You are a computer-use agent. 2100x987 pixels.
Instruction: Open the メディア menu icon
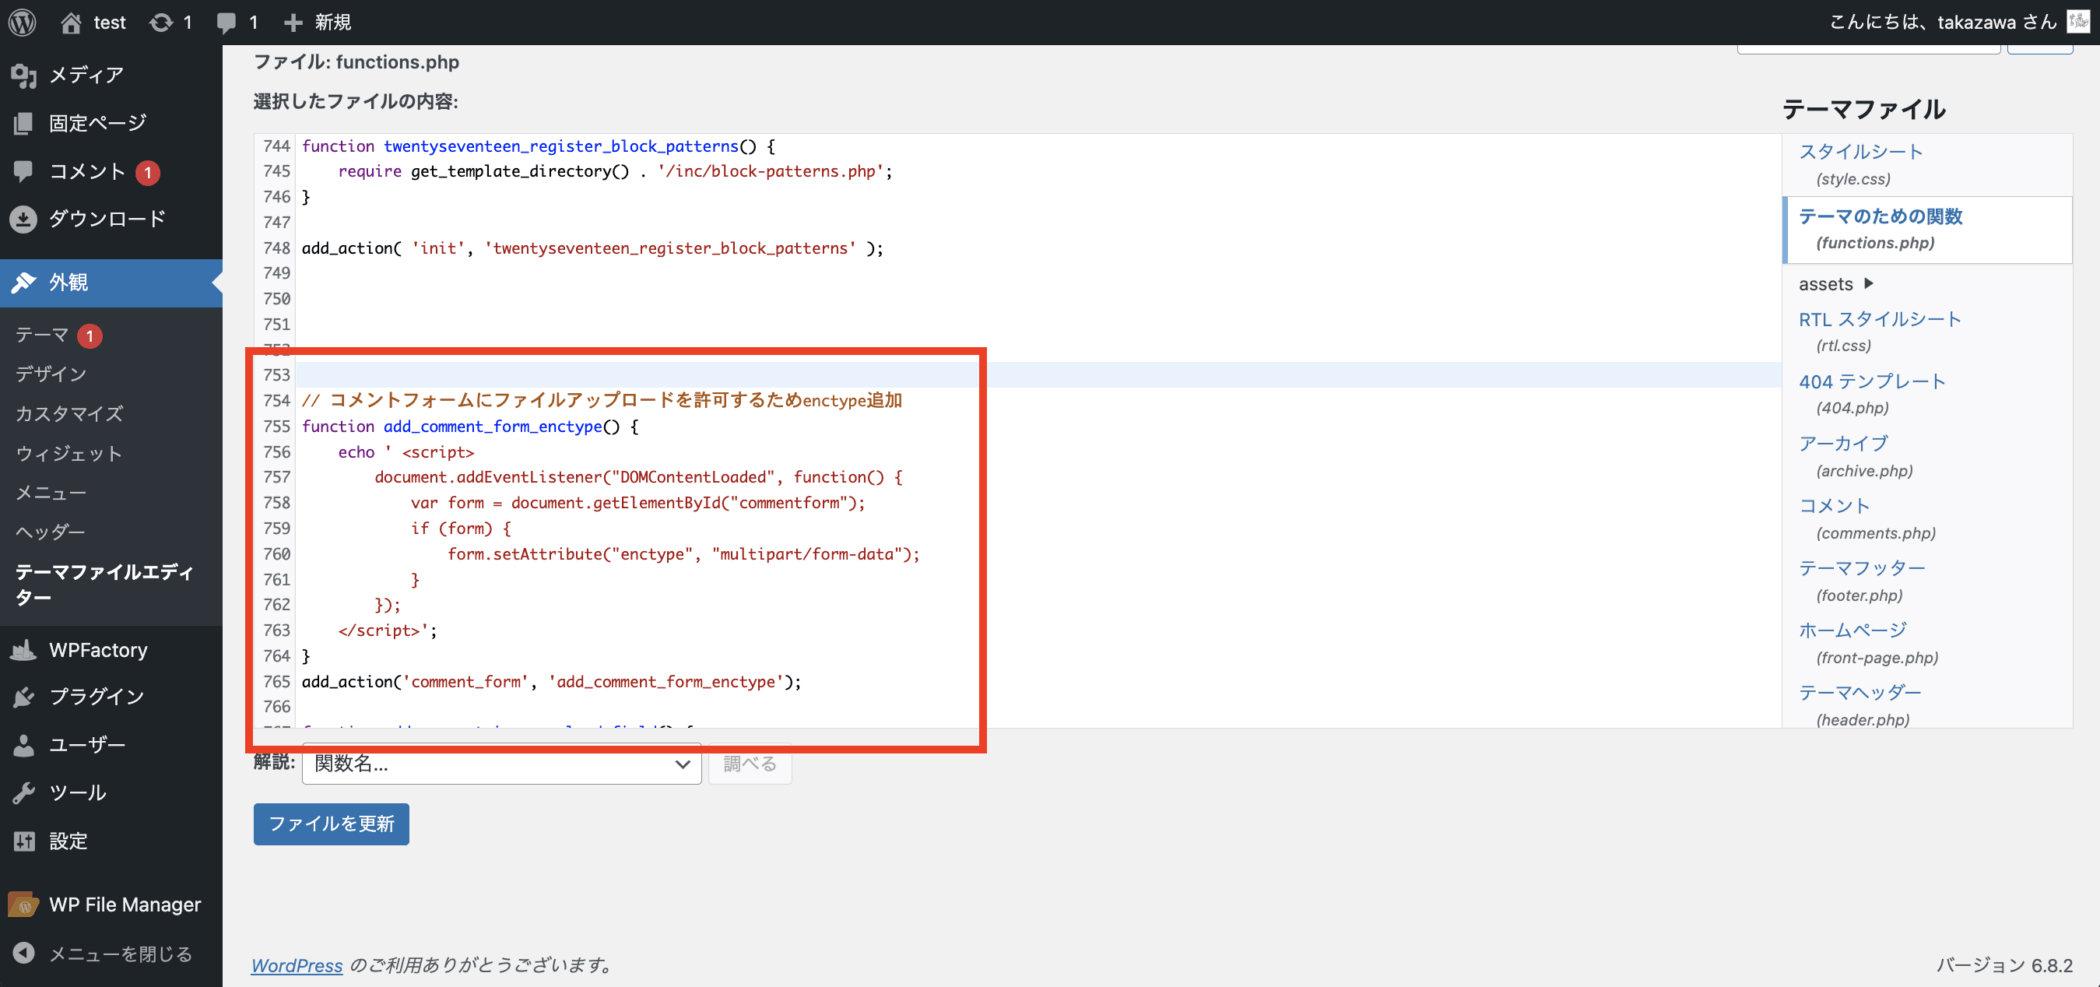(x=24, y=75)
